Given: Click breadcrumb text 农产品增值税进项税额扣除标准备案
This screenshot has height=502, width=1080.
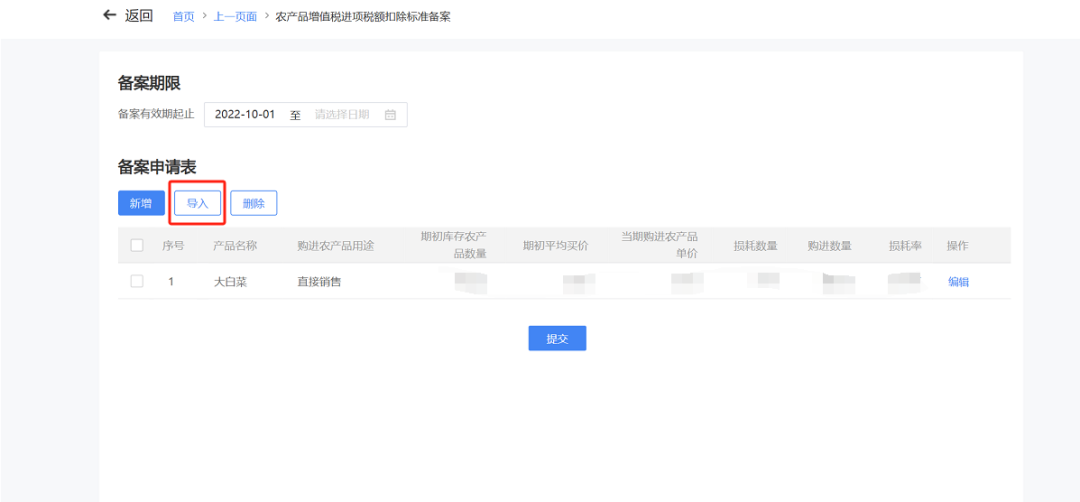Looking at the screenshot, I should (x=363, y=17).
